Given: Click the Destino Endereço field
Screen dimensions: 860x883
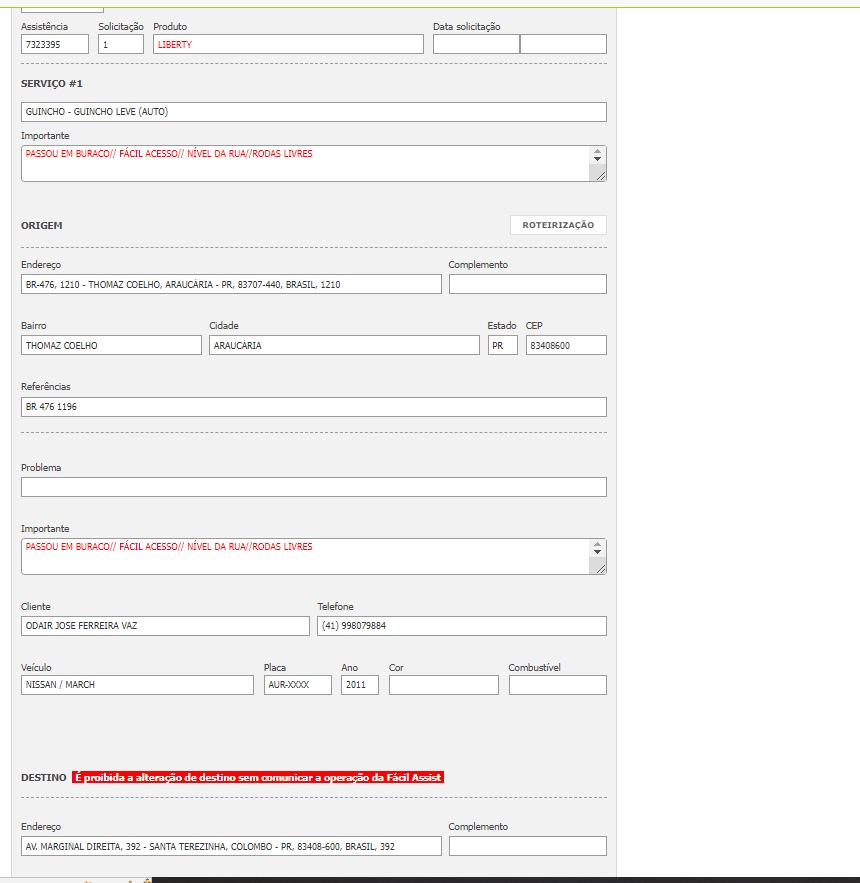Looking at the screenshot, I should point(231,846).
